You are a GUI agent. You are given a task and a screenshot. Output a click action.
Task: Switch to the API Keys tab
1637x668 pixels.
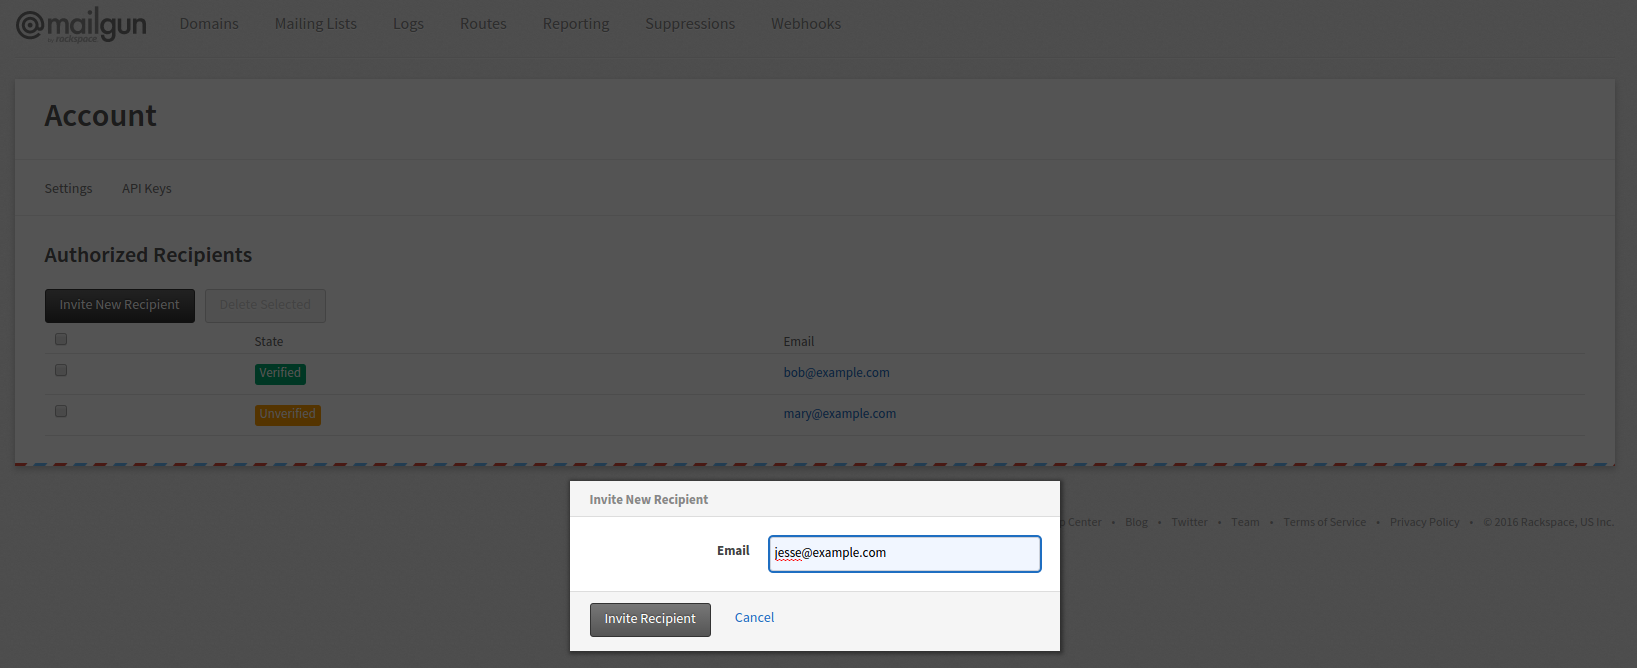pyautogui.click(x=147, y=188)
